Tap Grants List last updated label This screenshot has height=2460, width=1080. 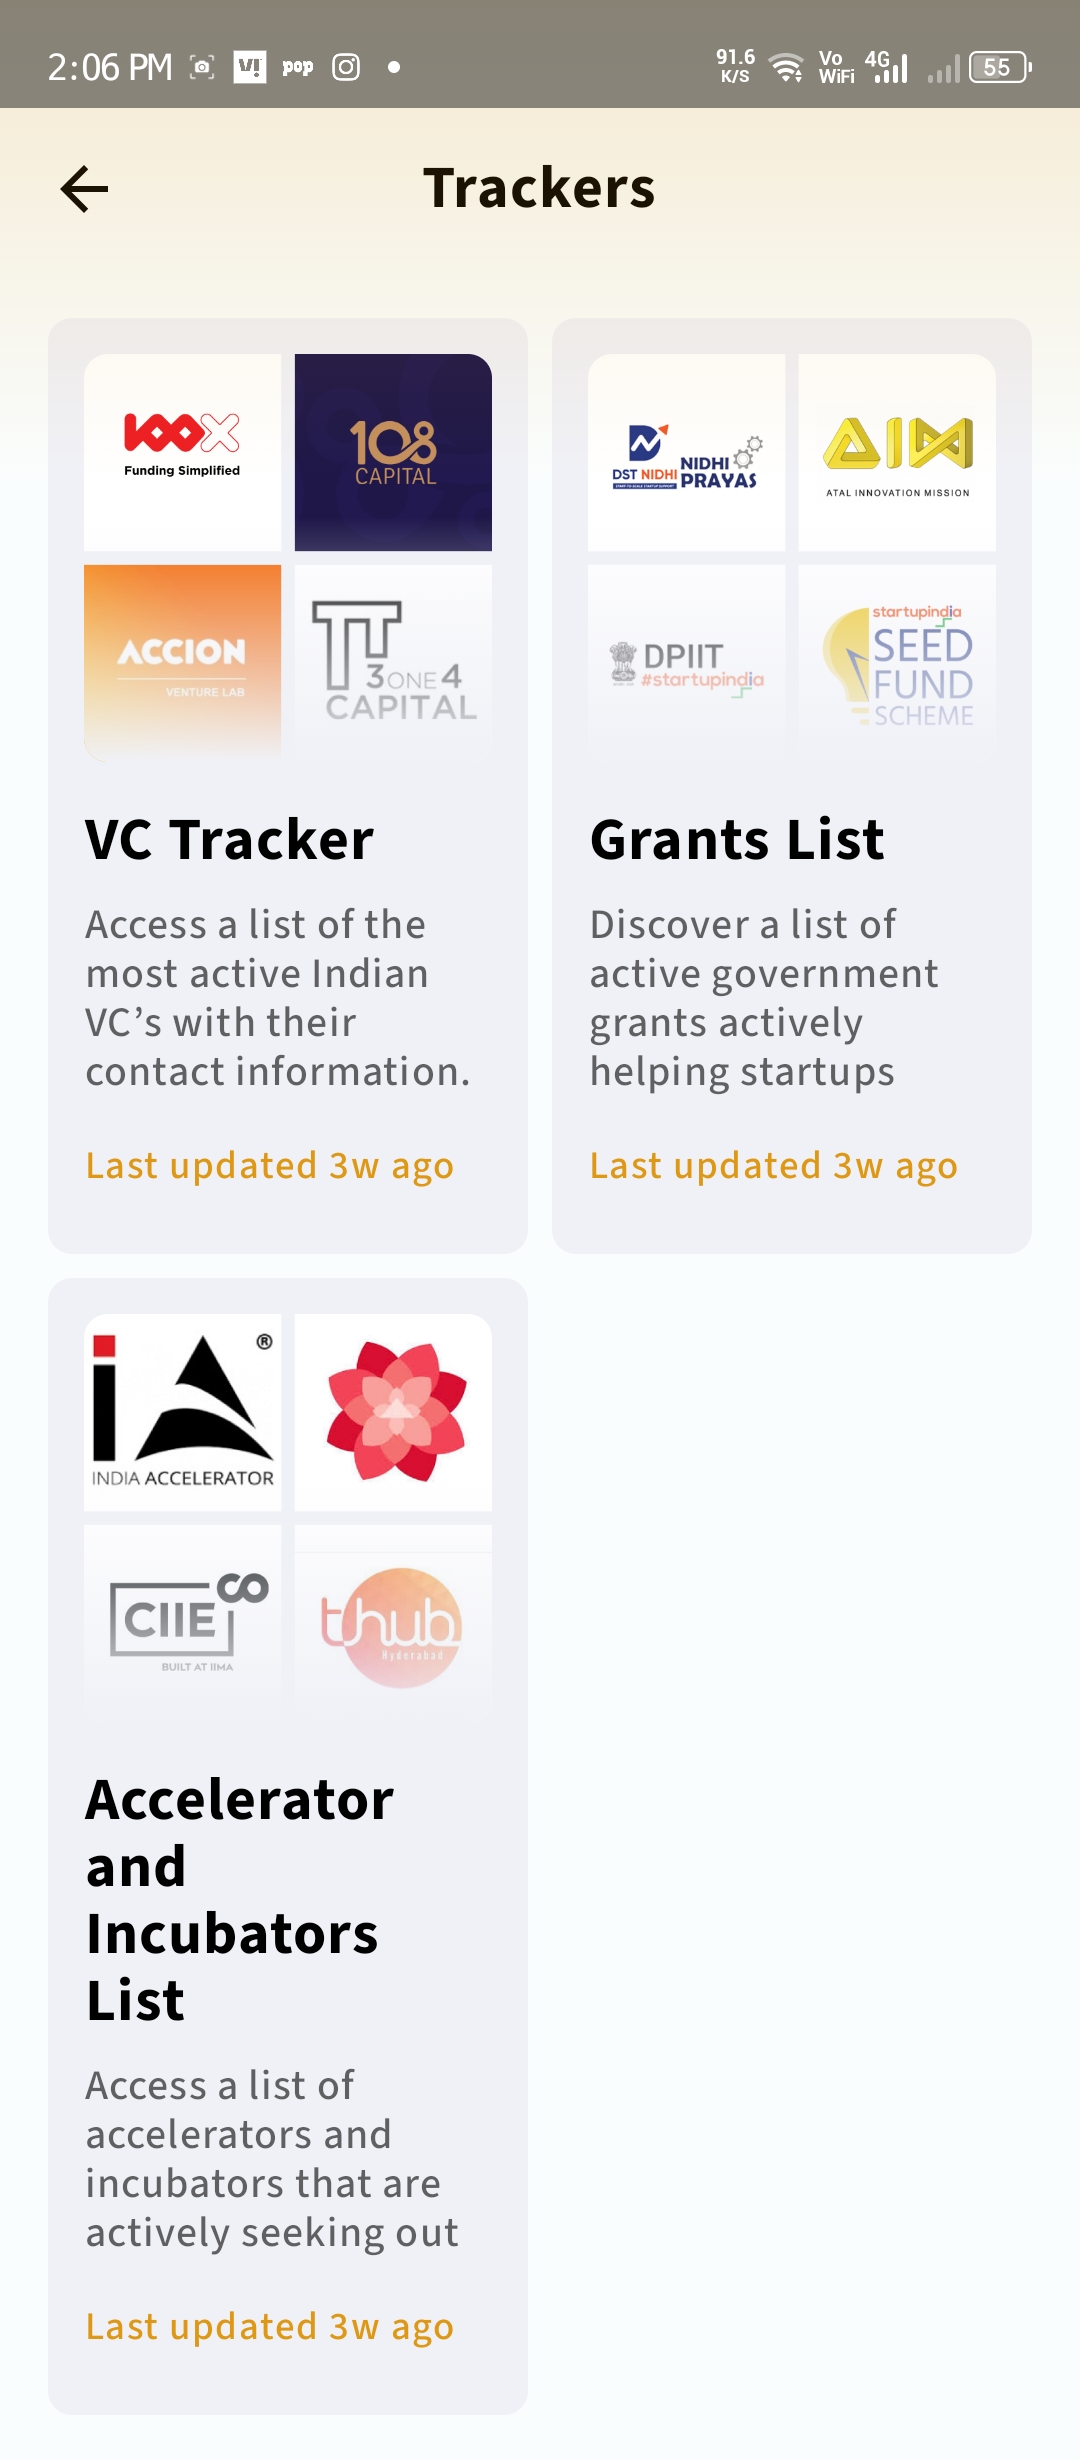773,1166
